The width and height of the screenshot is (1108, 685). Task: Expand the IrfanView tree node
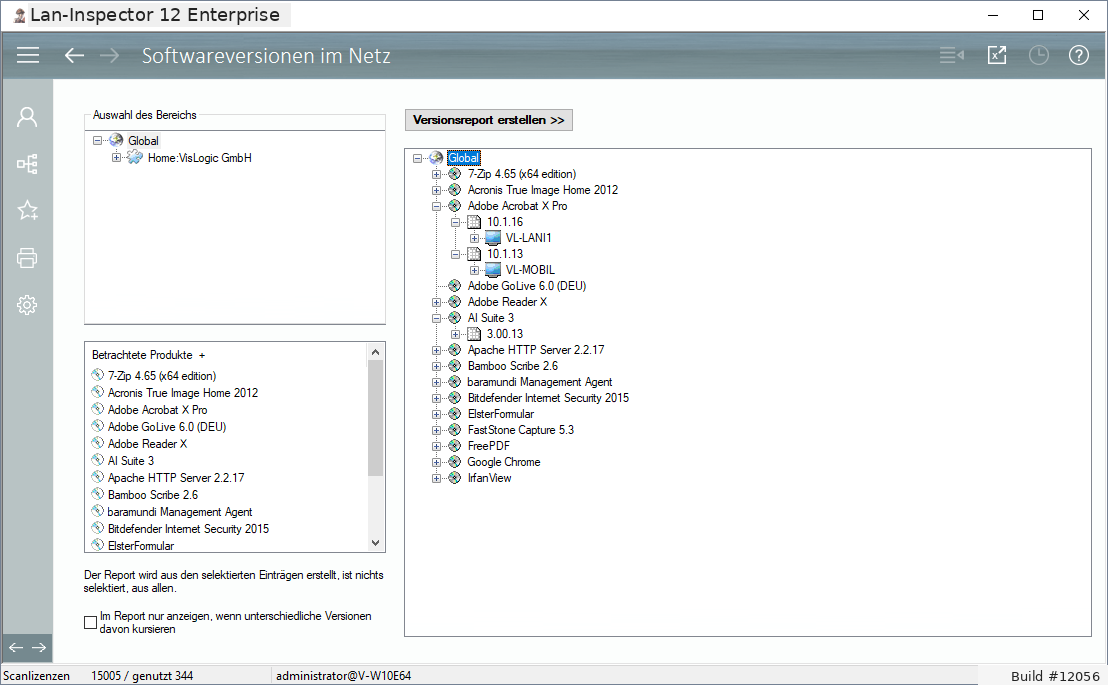click(437, 478)
